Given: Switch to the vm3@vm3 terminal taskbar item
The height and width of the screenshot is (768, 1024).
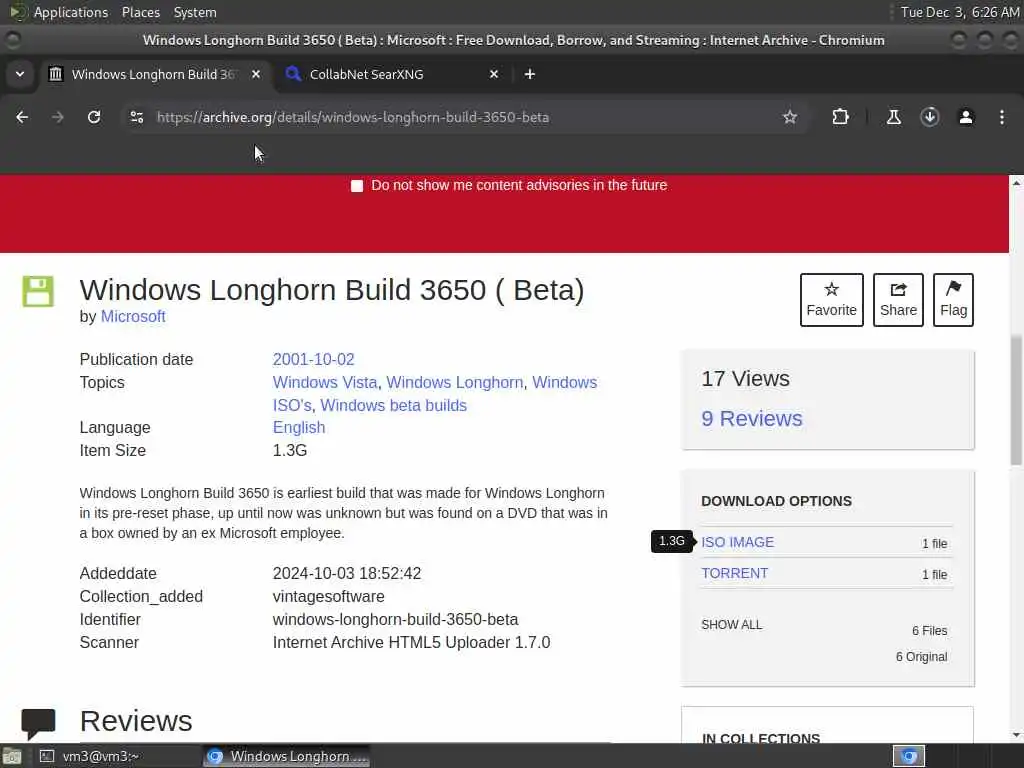Looking at the screenshot, I should point(118,756).
